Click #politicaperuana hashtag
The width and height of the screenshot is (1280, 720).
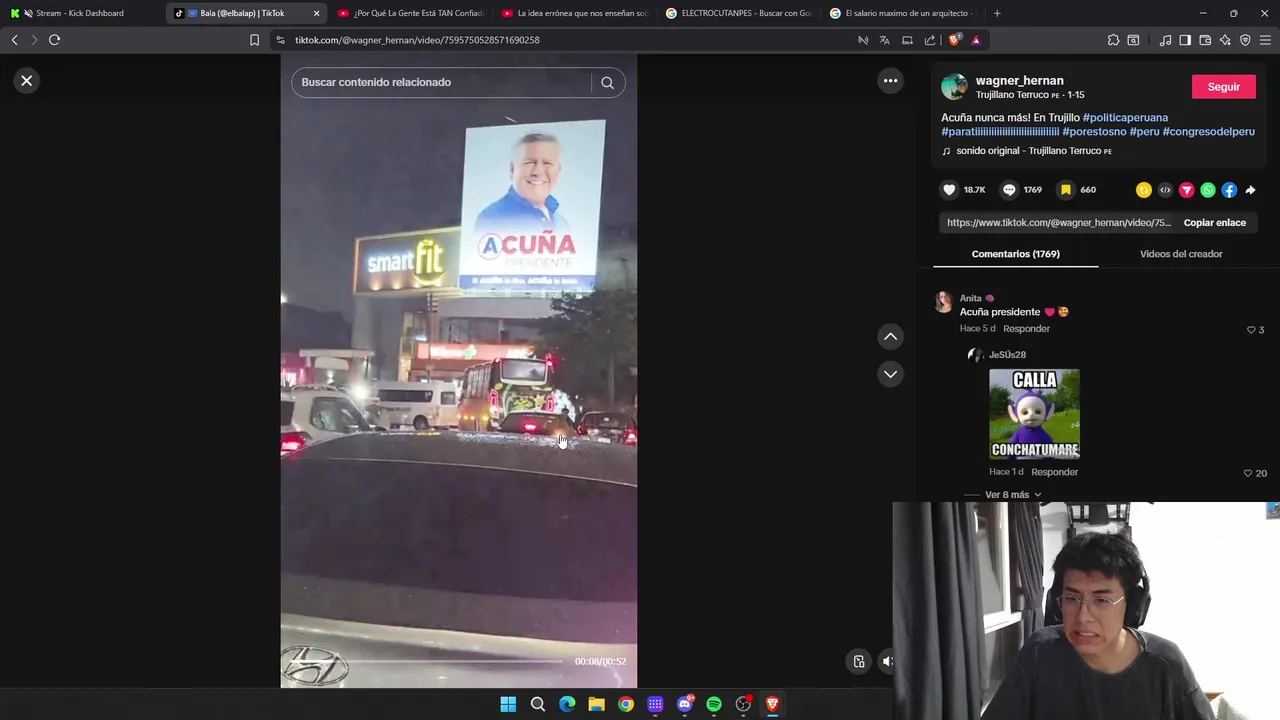tap(1125, 118)
